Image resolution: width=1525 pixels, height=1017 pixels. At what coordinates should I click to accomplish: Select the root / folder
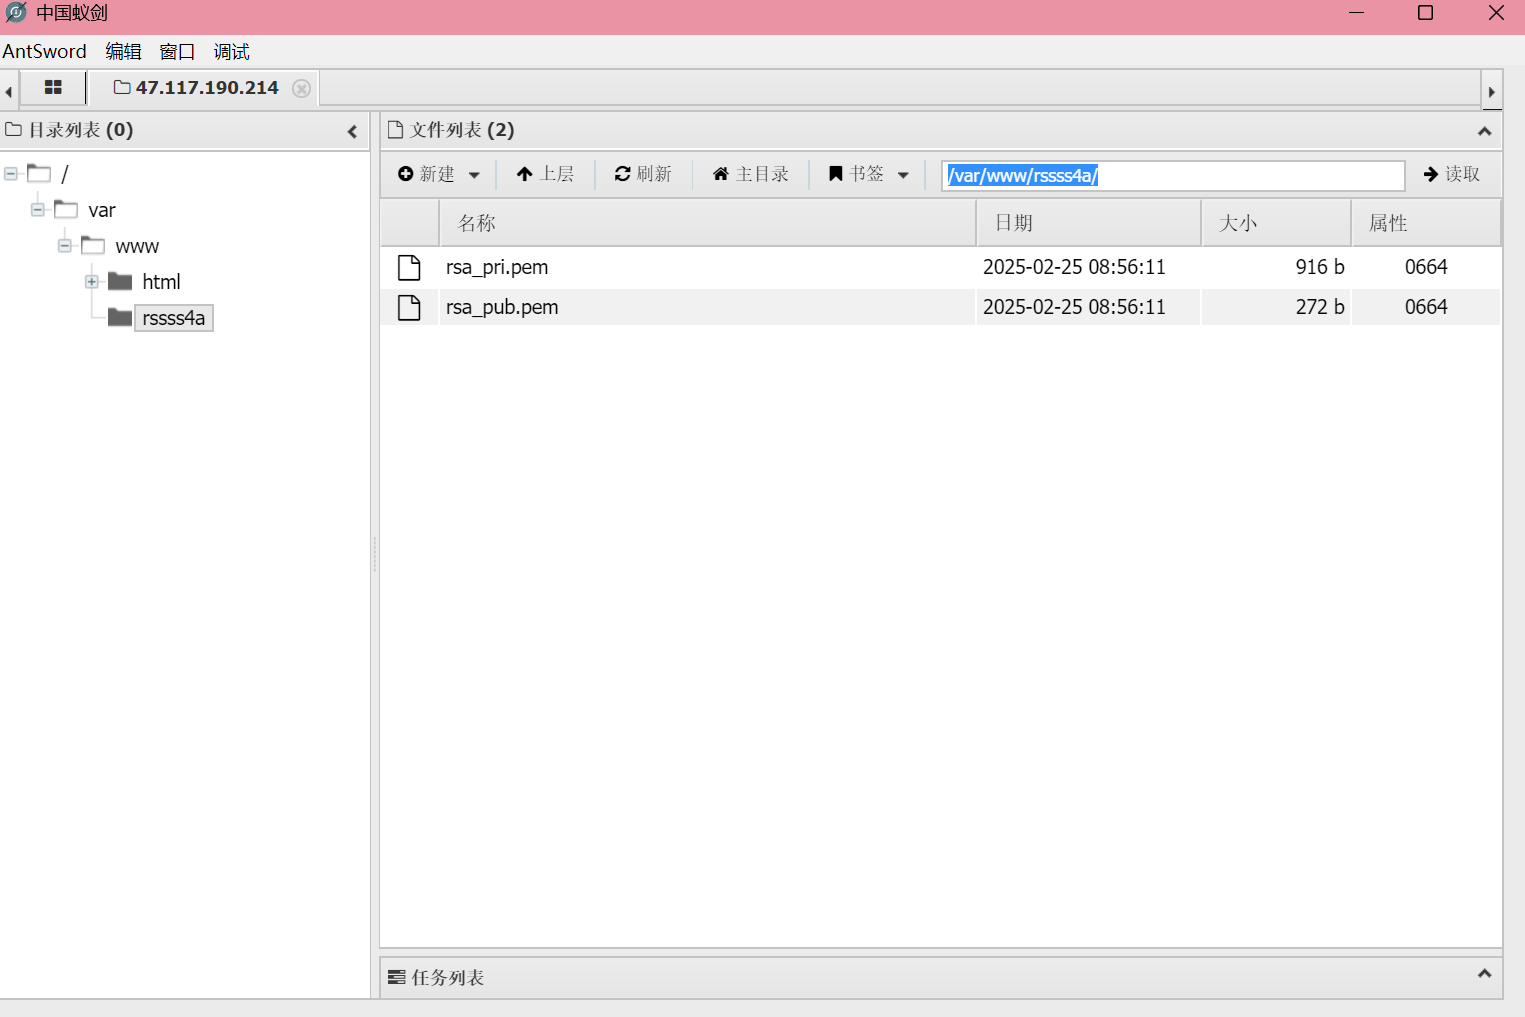point(65,174)
